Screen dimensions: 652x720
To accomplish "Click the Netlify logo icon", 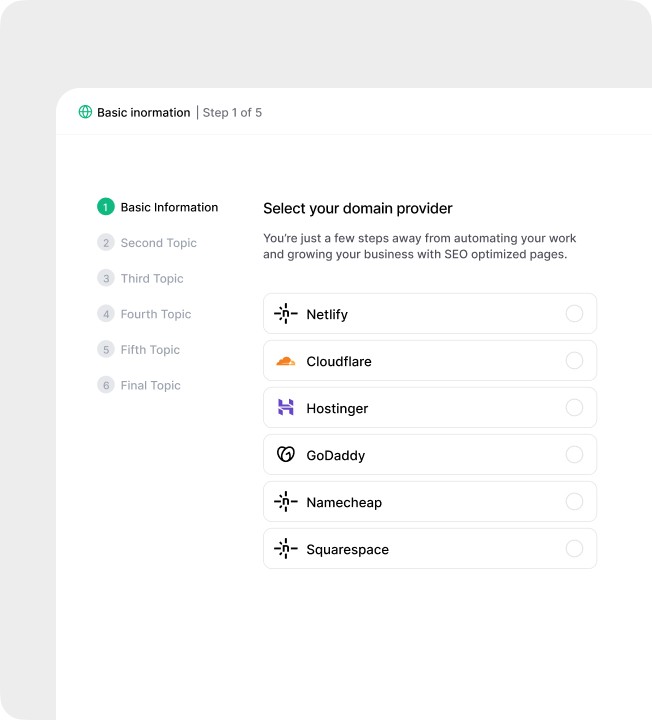I will pyautogui.click(x=286, y=314).
